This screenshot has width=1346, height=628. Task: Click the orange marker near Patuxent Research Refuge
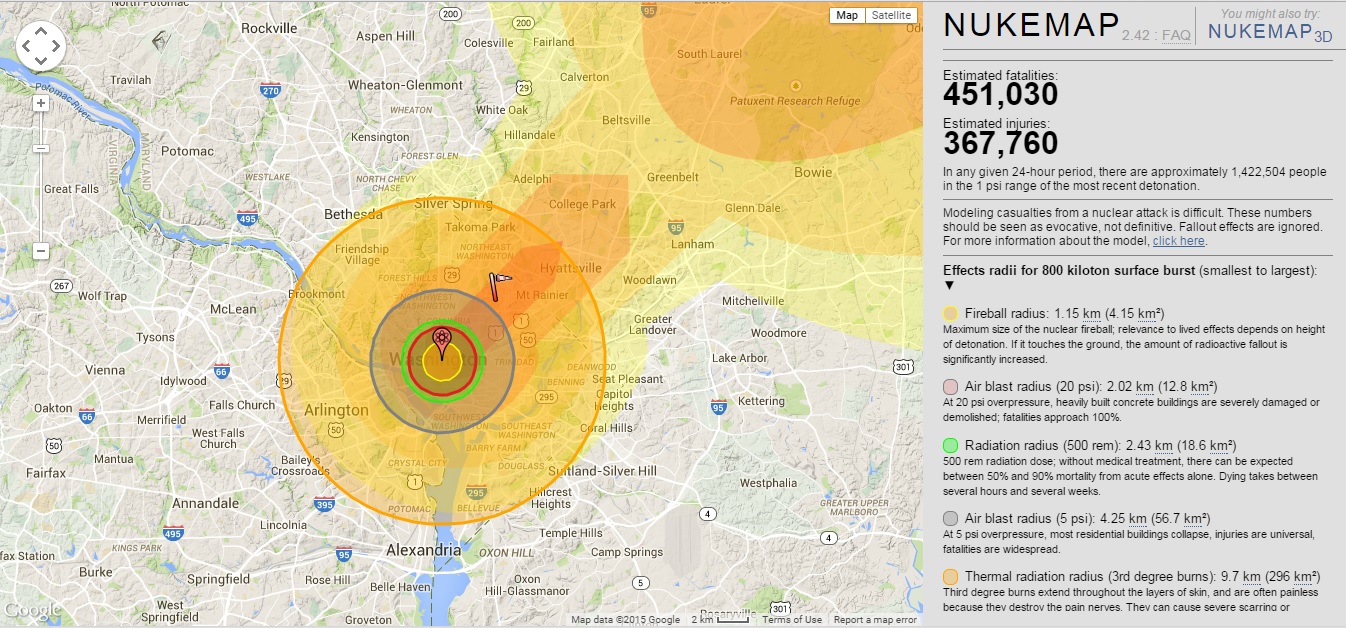796,86
